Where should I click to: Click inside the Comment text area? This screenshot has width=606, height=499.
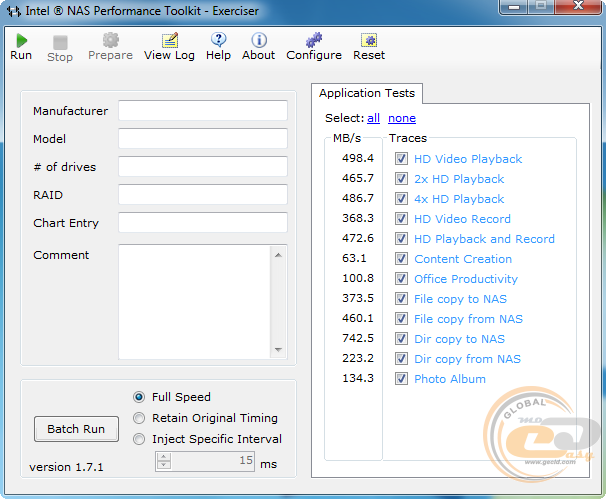click(x=194, y=302)
